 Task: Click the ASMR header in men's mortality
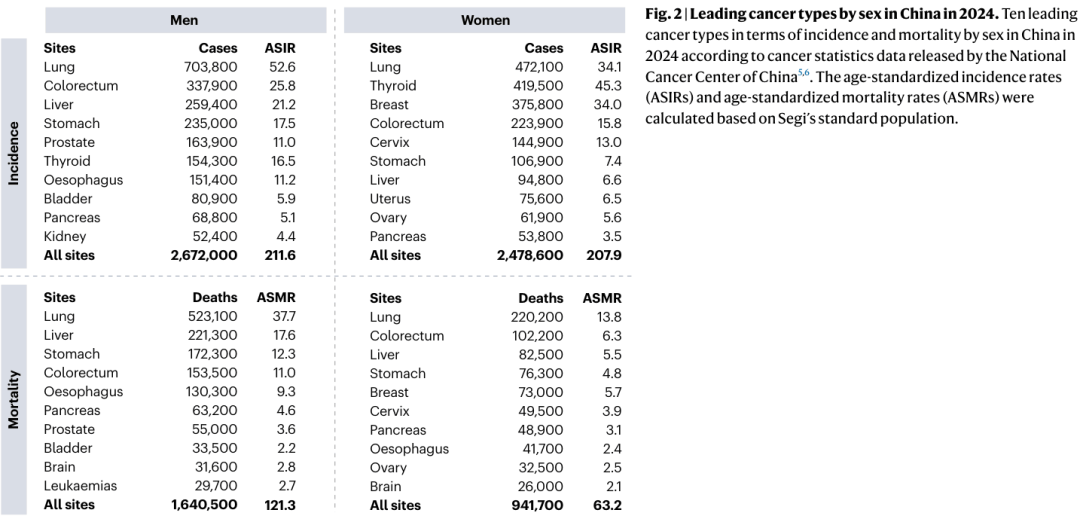pos(276,298)
